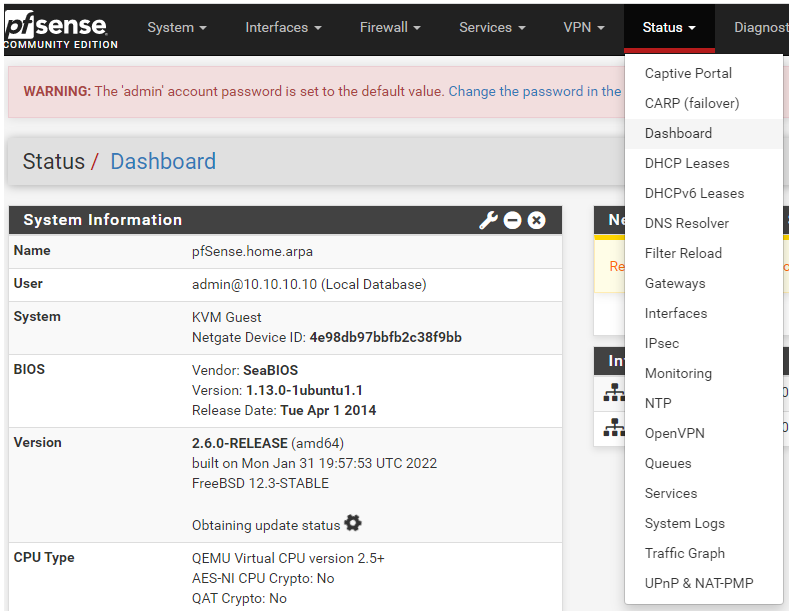Open System Logs from Status menu
Image resolution: width=797 pixels, height=611 pixels.
coord(703,523)
